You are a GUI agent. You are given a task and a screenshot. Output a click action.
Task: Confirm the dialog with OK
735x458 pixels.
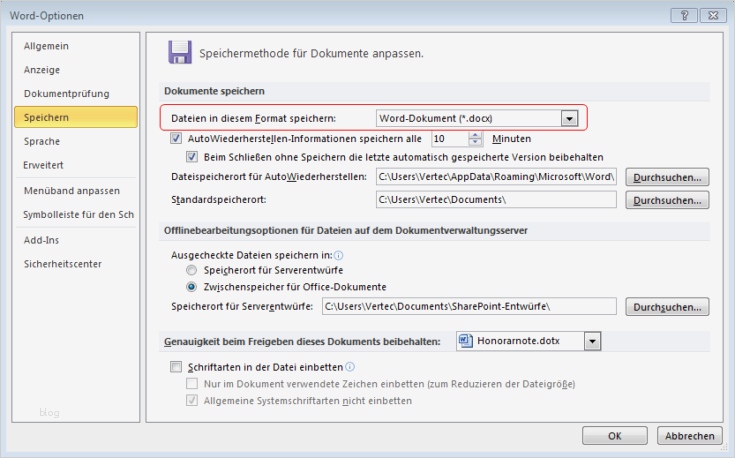[x=615, y=436]
